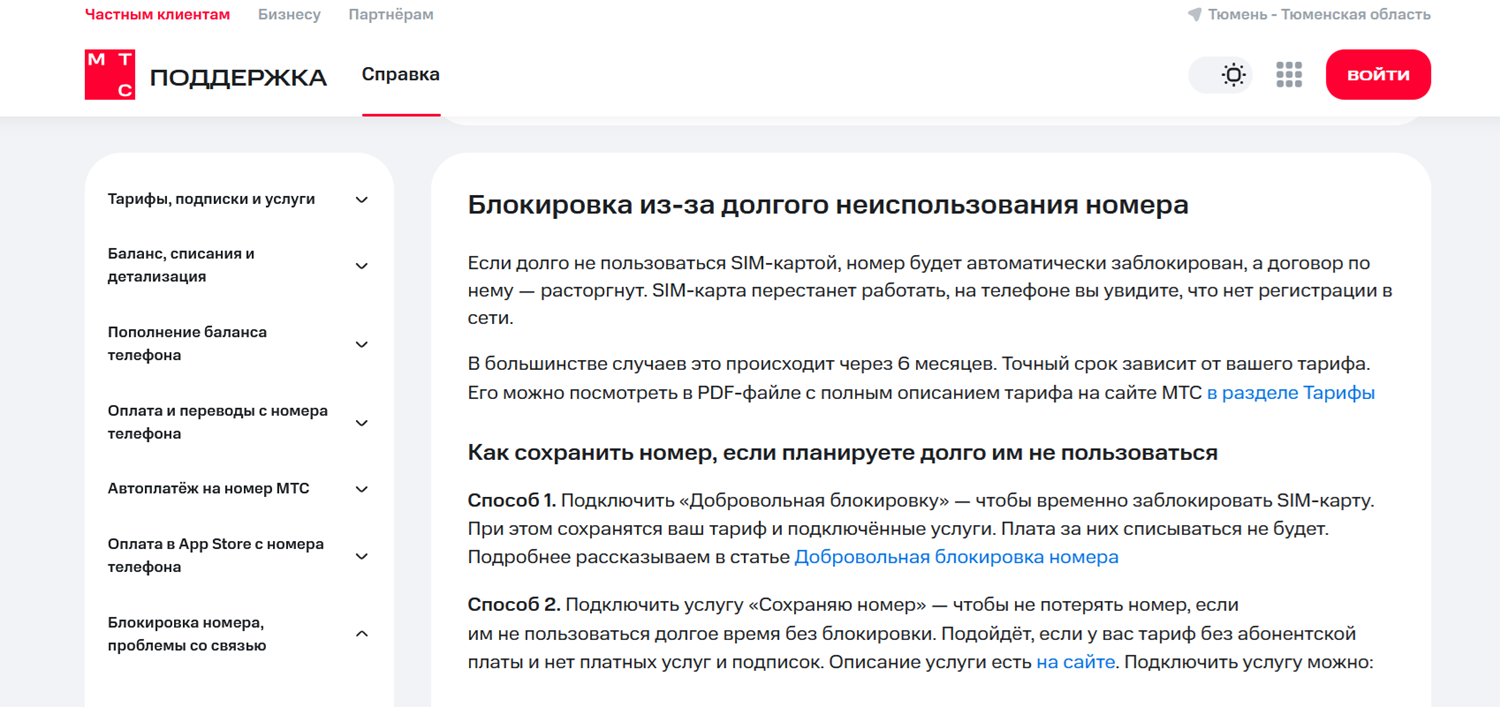1500x707 pixels.
Task: Follow the на сайте link
Action: 1075,662
